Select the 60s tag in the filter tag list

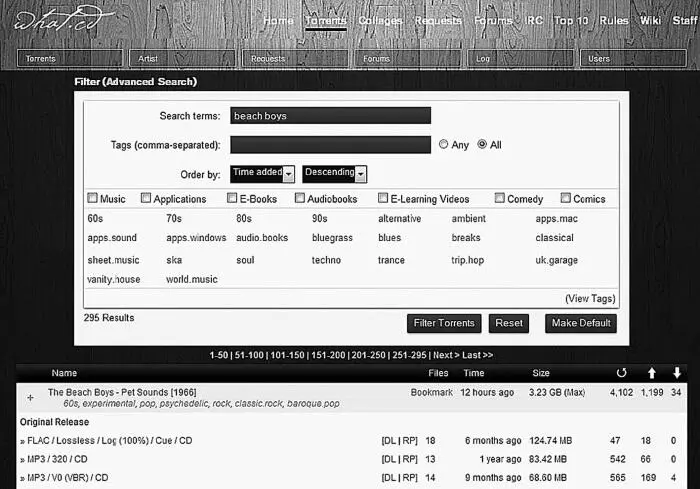pyautogui.click(x=95, y=219)
